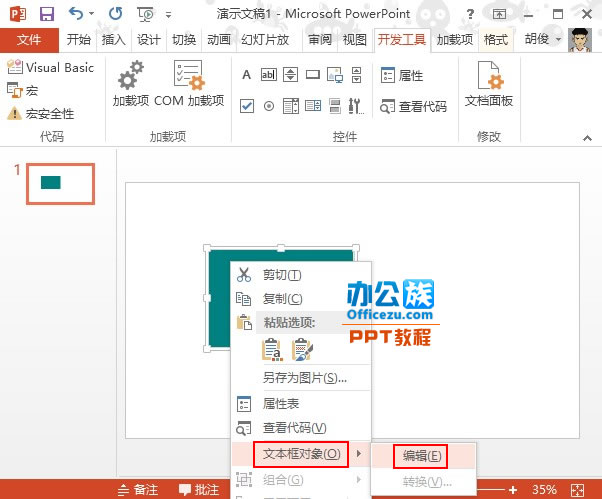
Task: Insert a Check Box control
Action: point(247,106)
